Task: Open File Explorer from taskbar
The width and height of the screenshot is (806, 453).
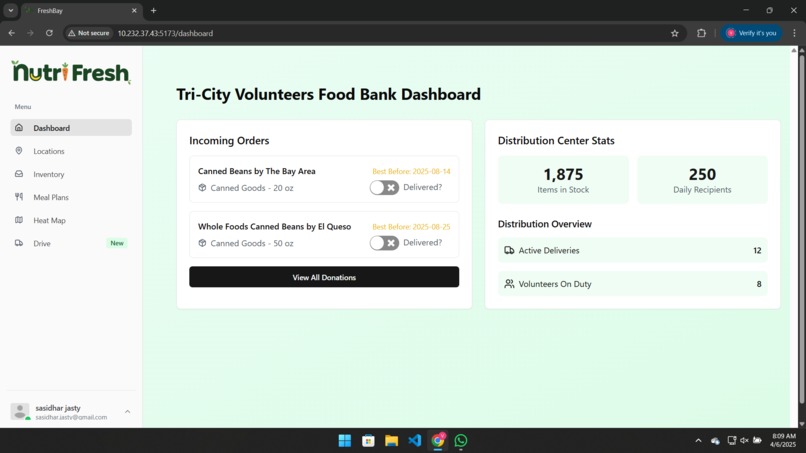Action: pyautogui.click(x=391, y=441)
